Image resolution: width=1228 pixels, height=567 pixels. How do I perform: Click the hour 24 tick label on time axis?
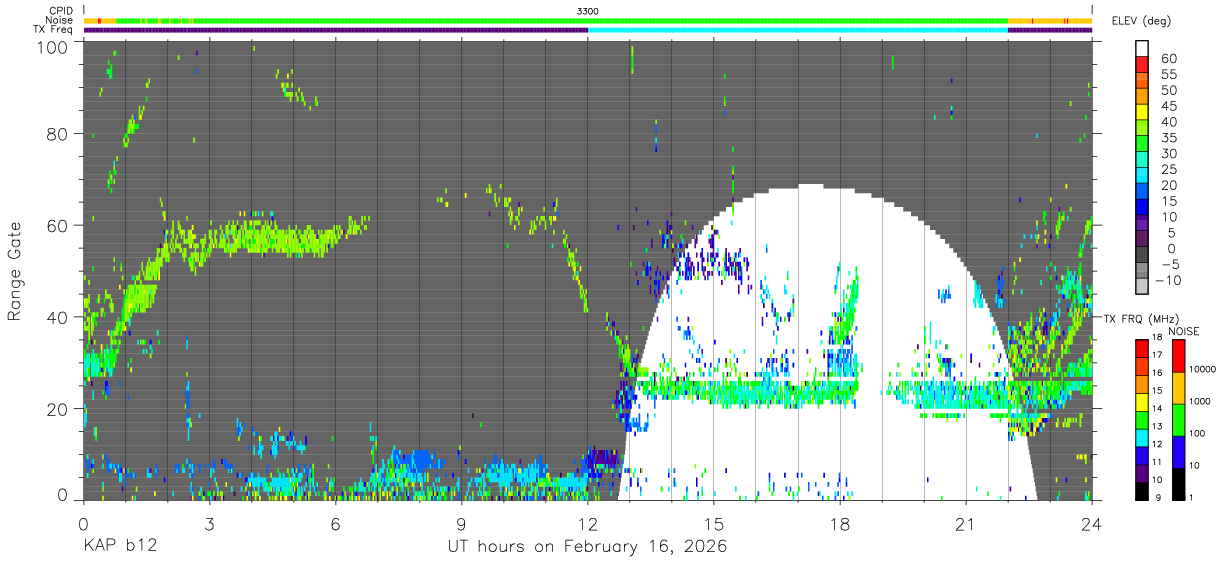pyautogui.click(x=1092, y=524)
